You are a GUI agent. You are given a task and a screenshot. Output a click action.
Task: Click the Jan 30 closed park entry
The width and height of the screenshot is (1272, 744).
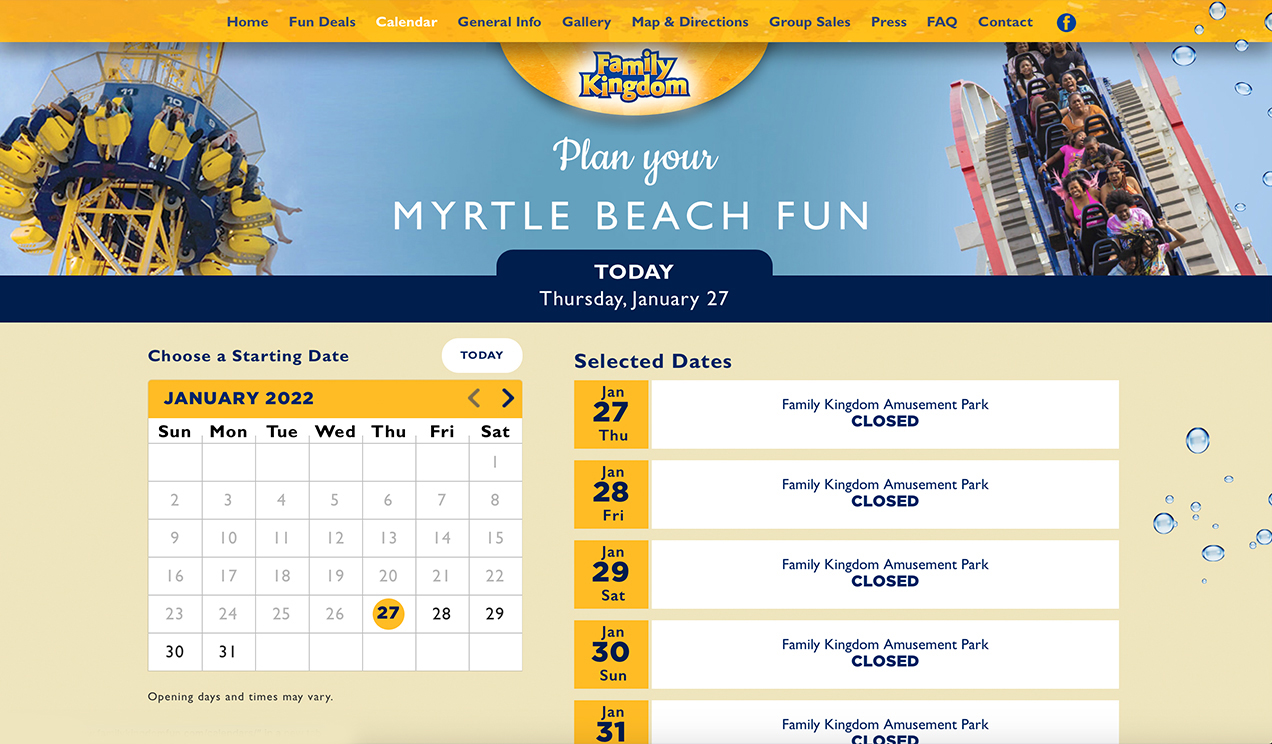tap(885, 654)
